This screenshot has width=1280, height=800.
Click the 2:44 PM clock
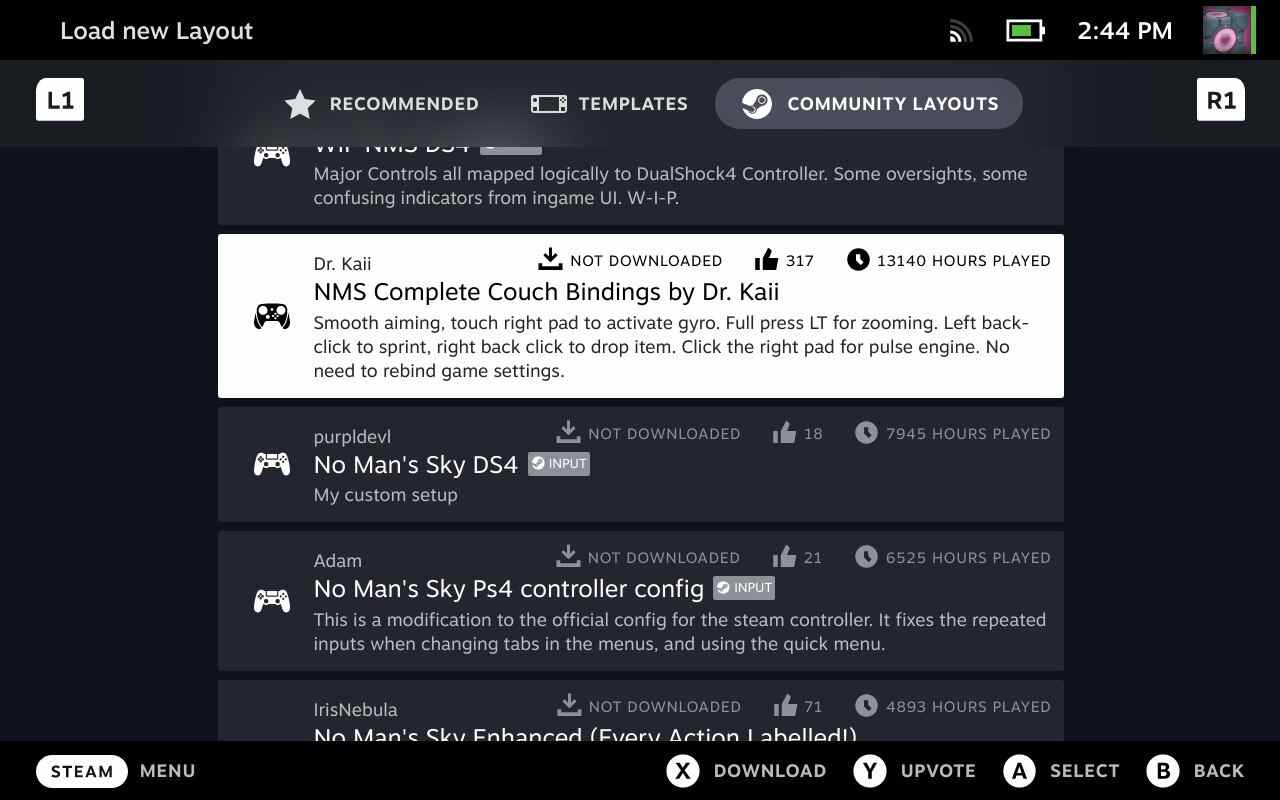click(x=1125, y=31)
